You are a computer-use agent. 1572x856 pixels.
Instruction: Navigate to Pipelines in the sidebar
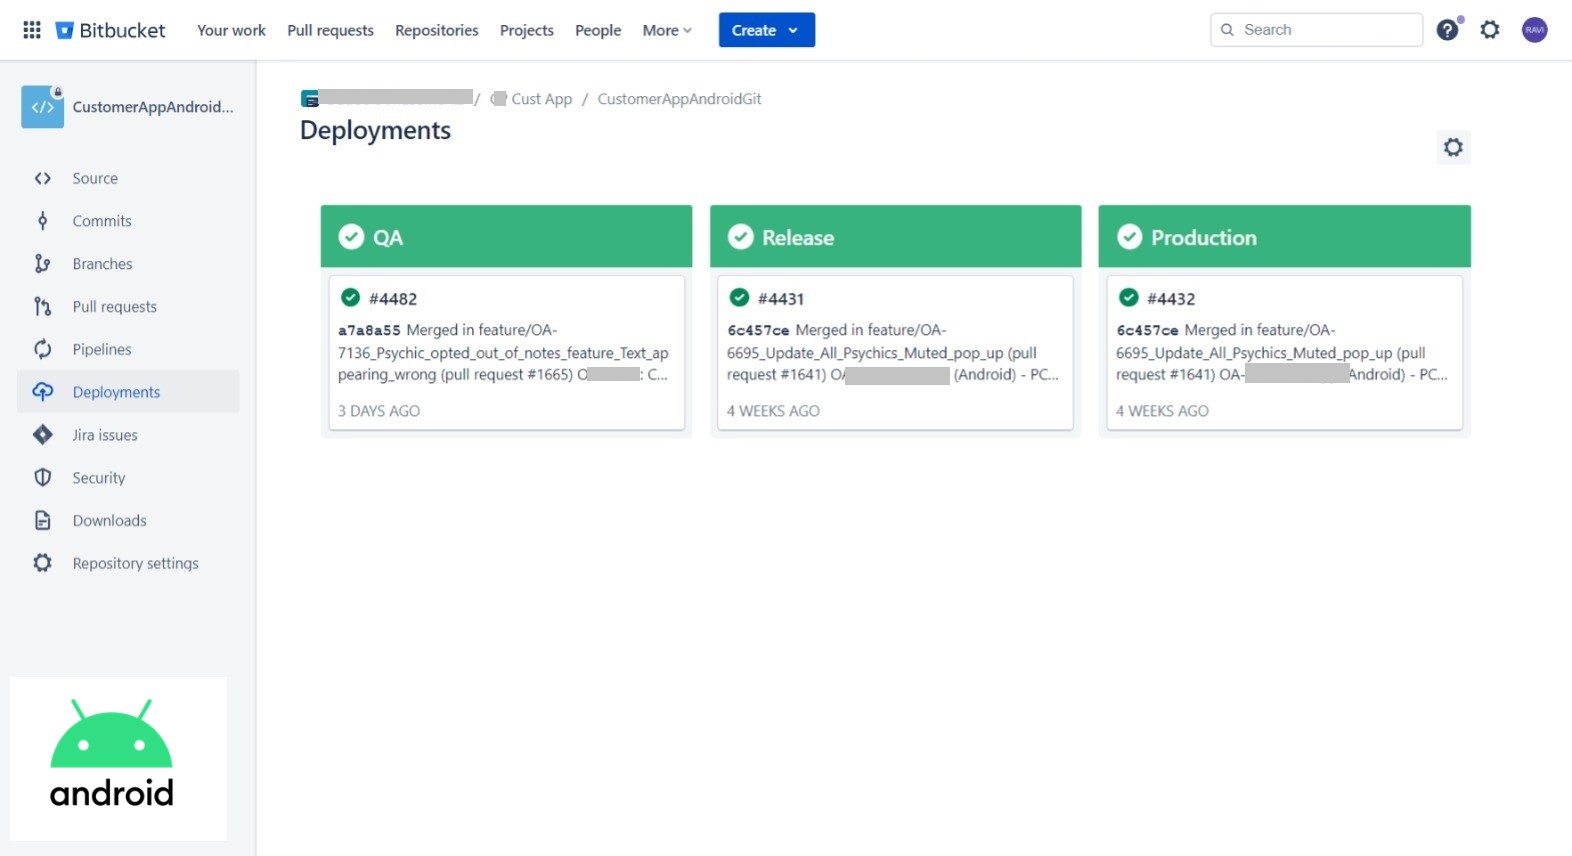coord(102,349)
